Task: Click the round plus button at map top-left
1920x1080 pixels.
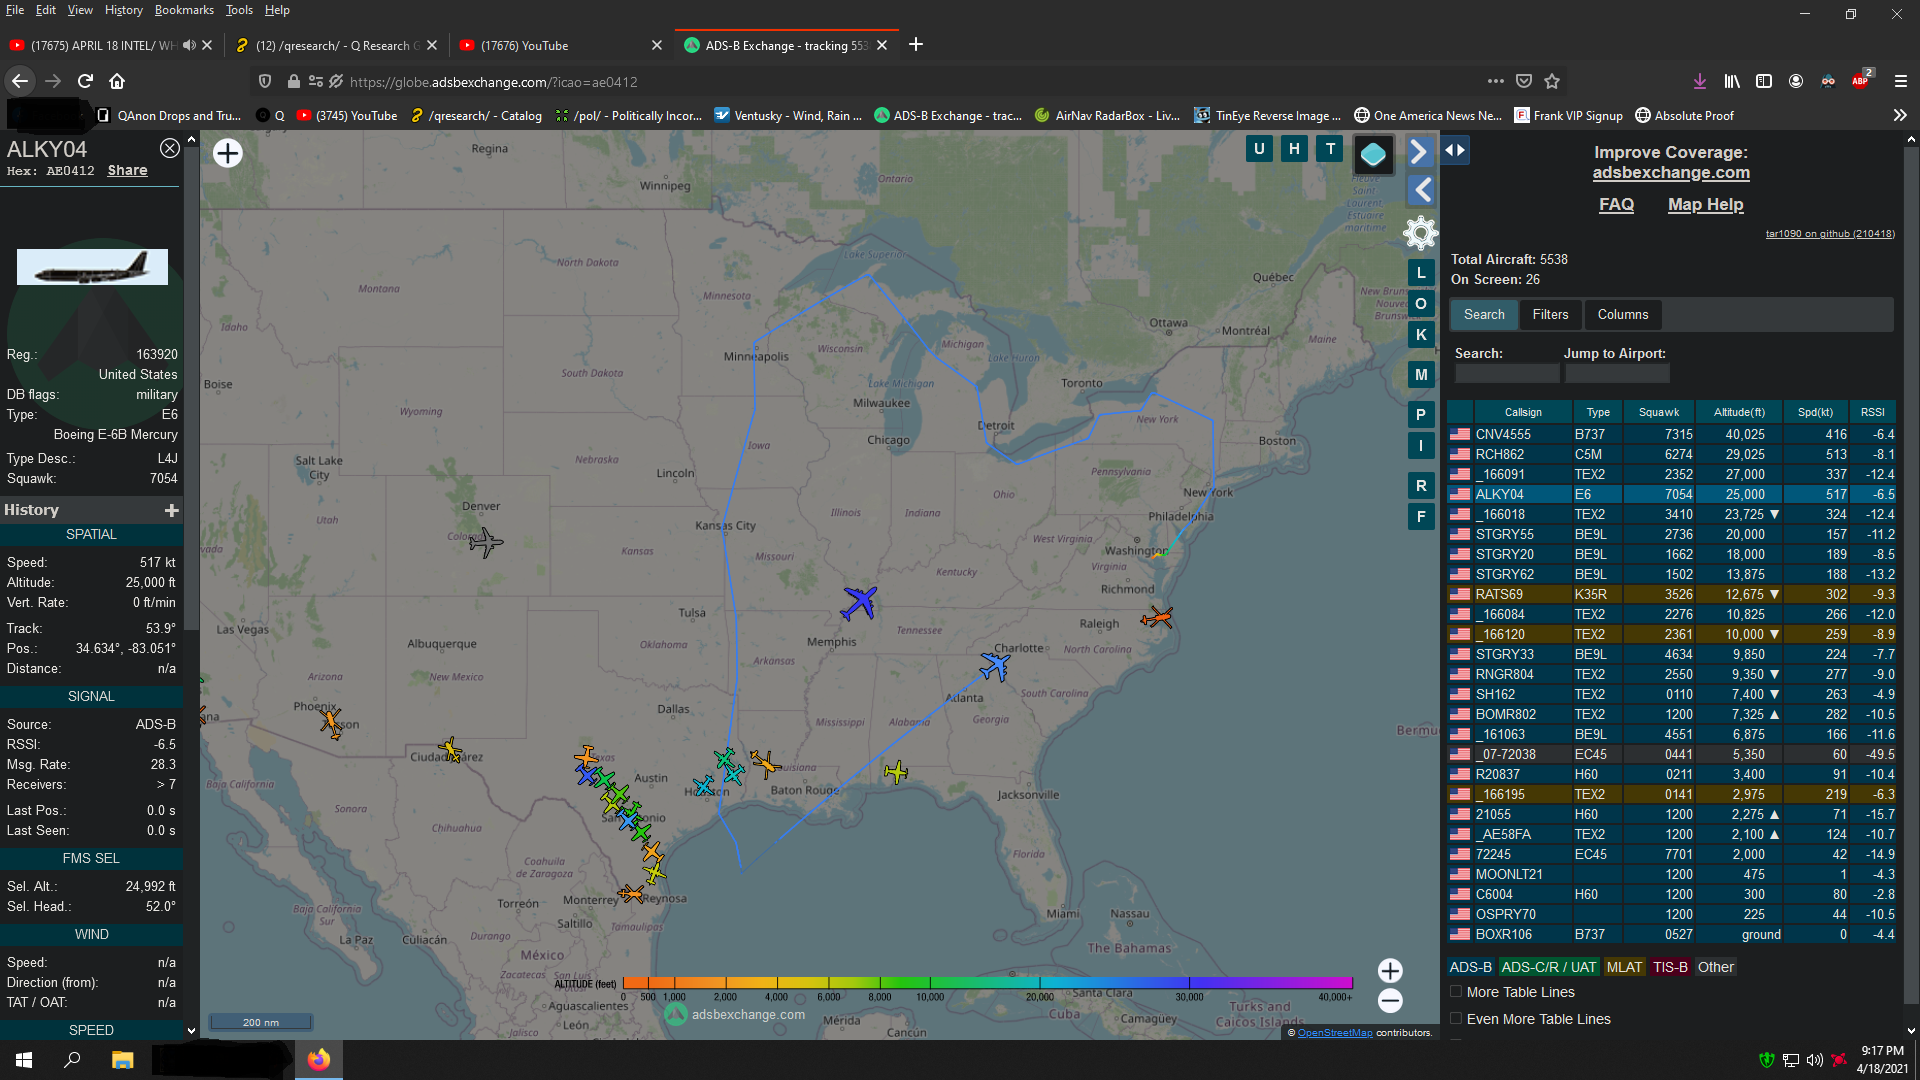Action: click(228, 153)
